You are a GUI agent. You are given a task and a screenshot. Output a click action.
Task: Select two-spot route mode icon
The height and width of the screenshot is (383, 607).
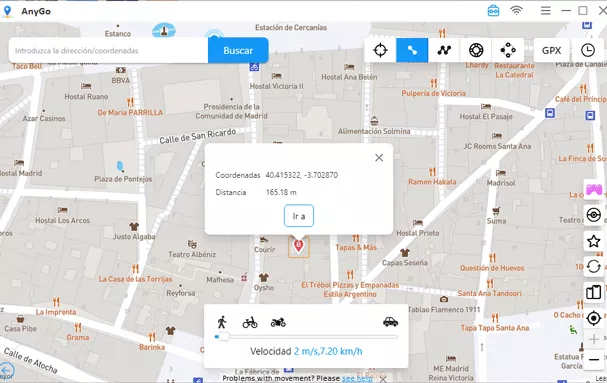point(412,50)
